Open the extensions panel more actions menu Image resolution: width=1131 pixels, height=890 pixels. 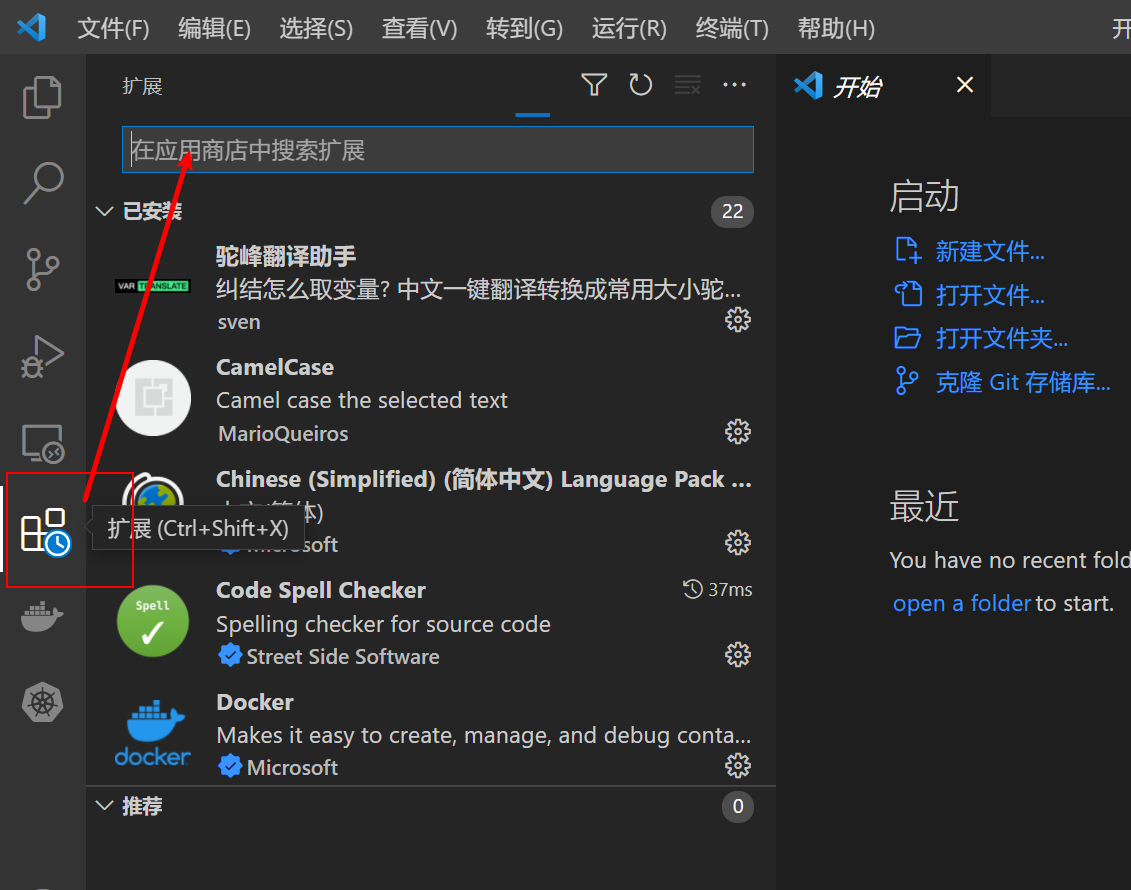[x=734, y=85]
